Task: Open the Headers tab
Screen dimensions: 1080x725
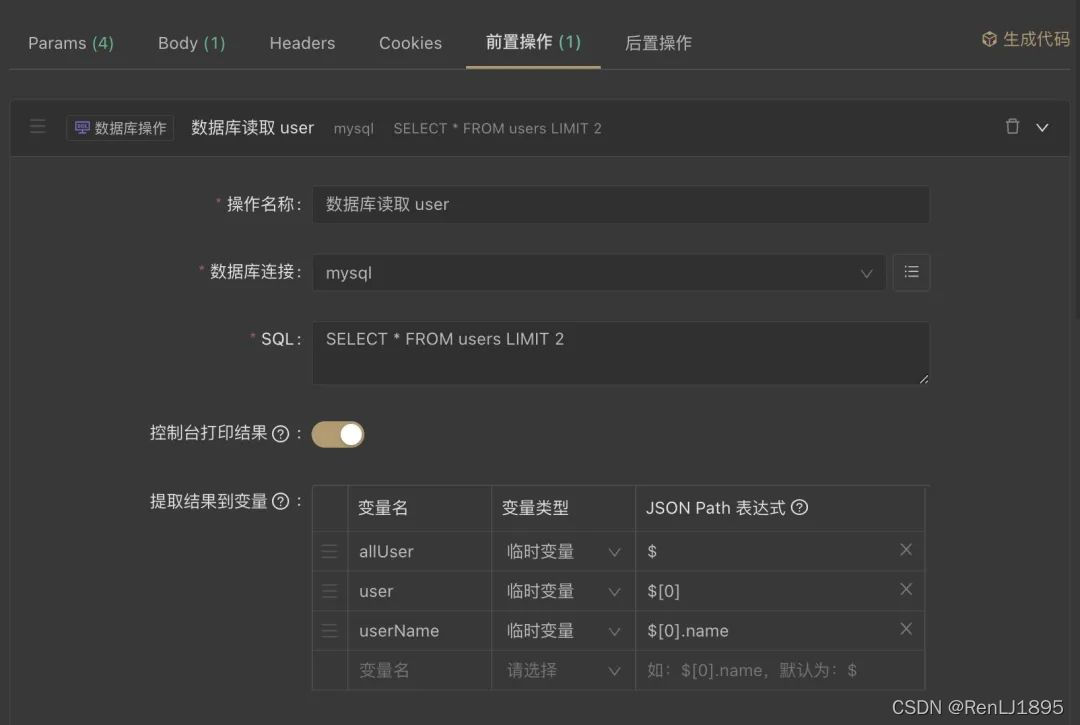Action: 302,43
